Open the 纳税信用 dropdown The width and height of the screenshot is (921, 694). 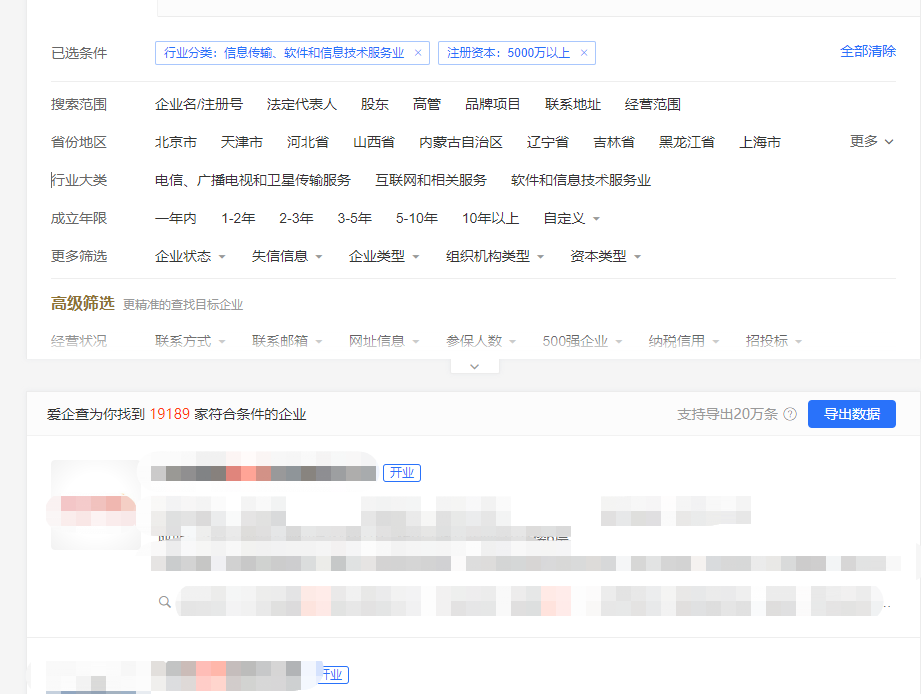click(676, 340)
